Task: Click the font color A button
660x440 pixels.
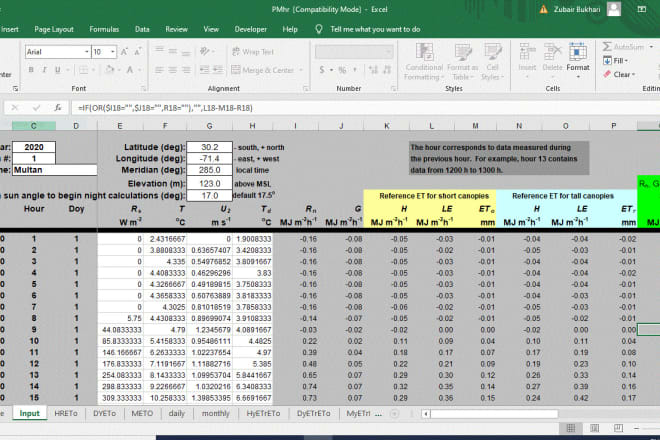Action: click(130, 69)
